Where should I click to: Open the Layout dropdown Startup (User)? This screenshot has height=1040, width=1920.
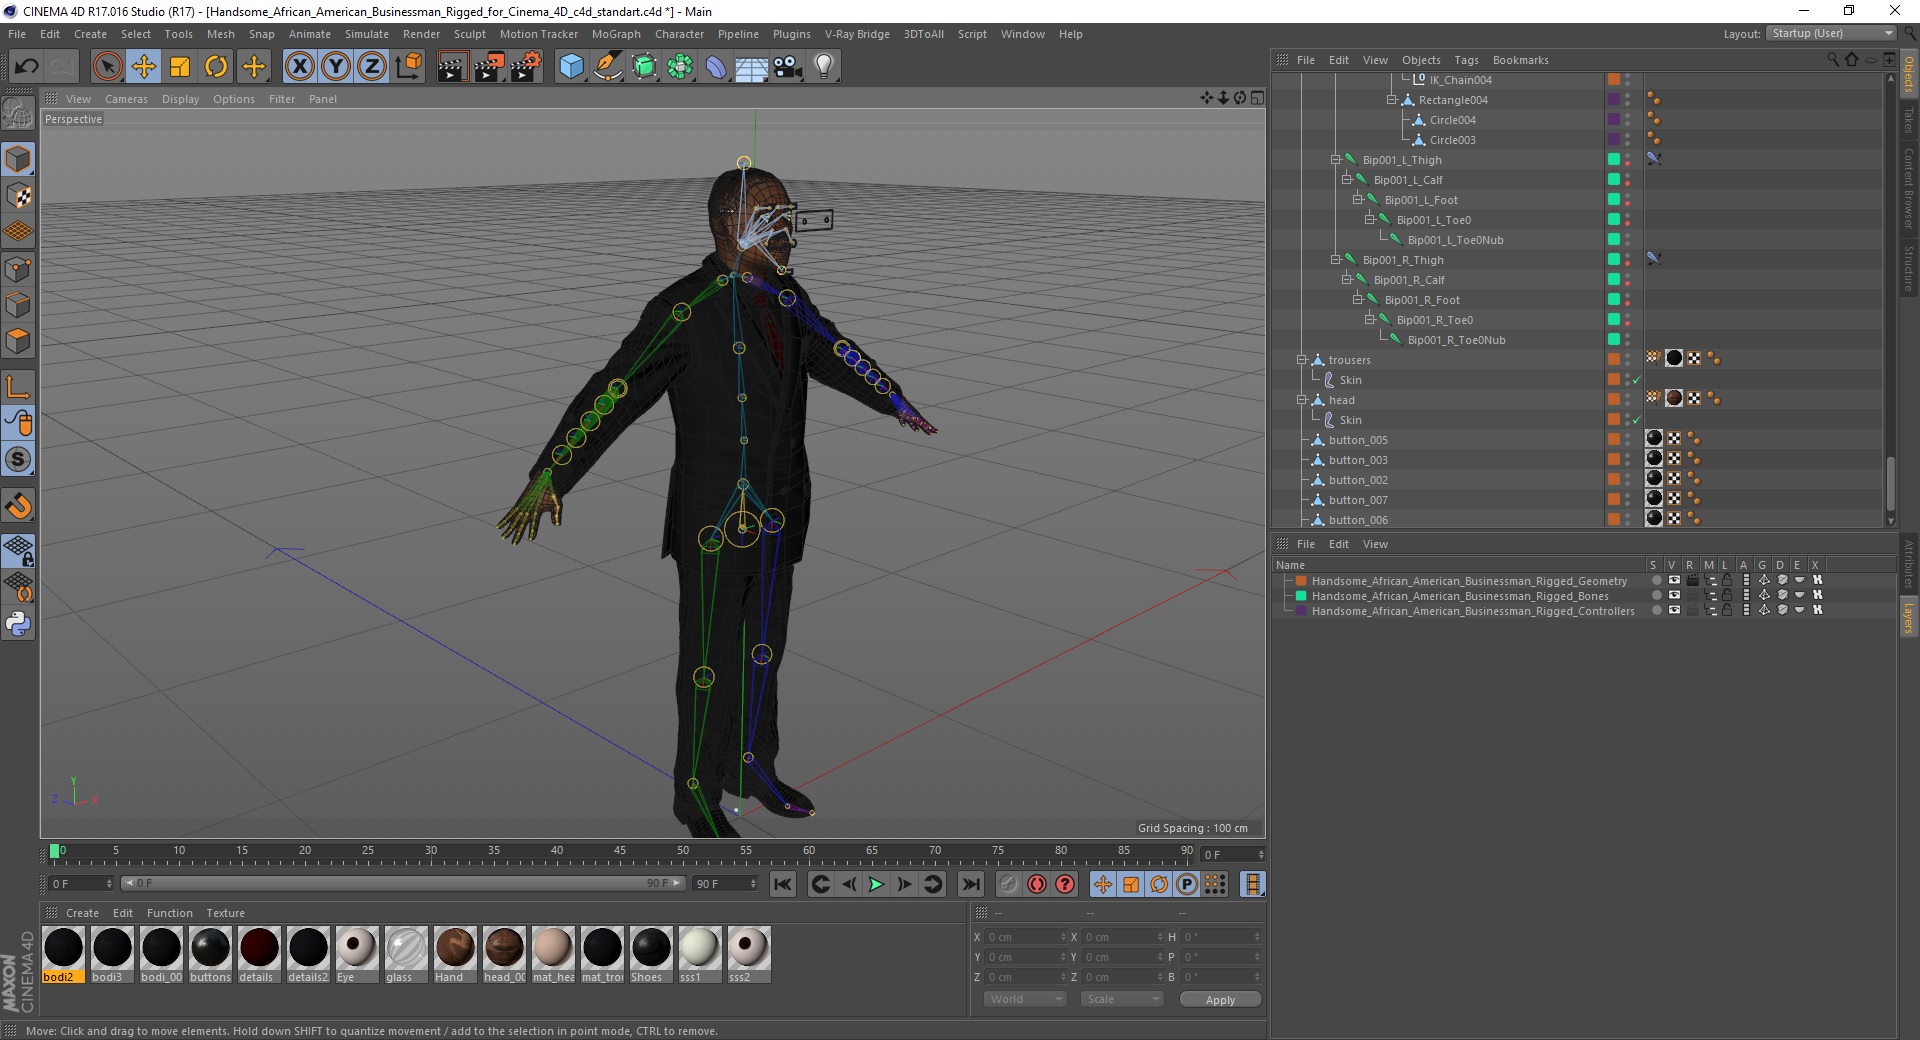click(1831, 34)
